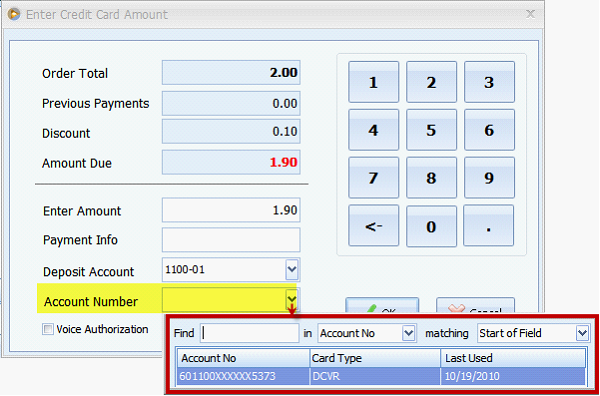Image resolution: width=600 pixels, height=396 pixels.
Task: Tap keypad digit 4
Action: click(x=373, y=130)
